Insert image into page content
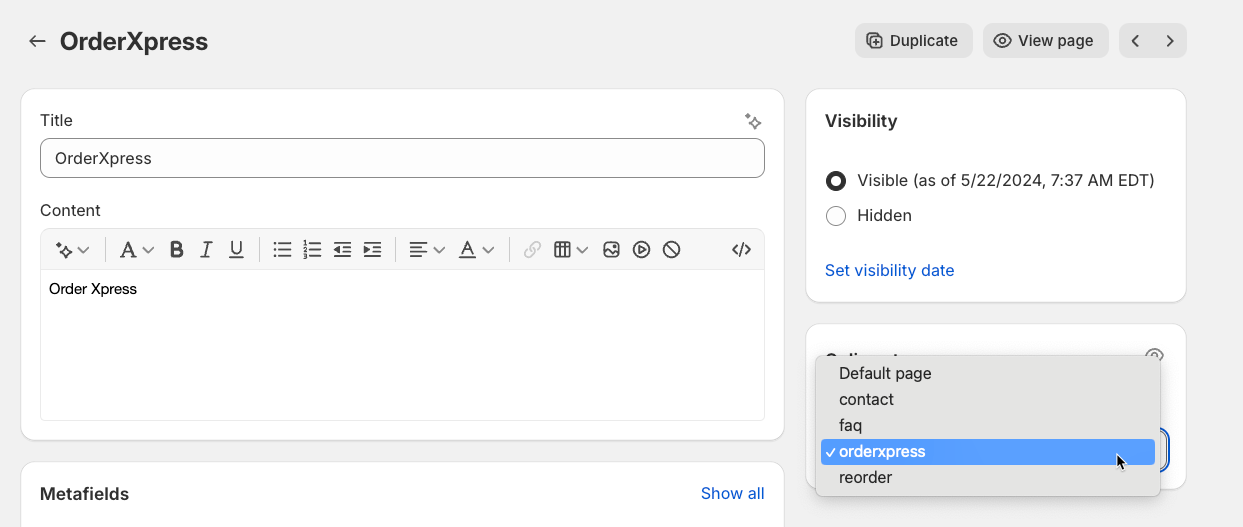The width and height of the screenshot is (1243, 527). coord(611,250)
